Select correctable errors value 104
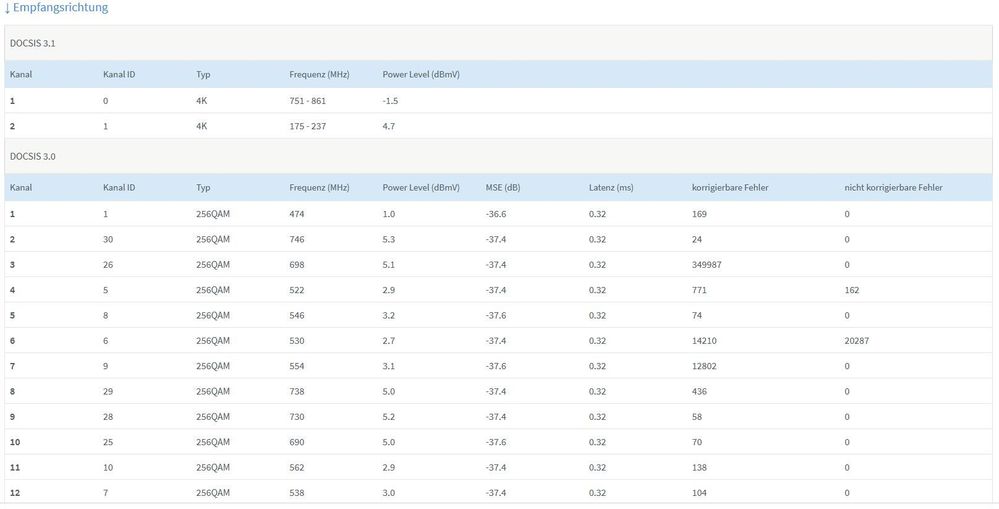The height and width of the screenshot is (509, 999). 700,493
